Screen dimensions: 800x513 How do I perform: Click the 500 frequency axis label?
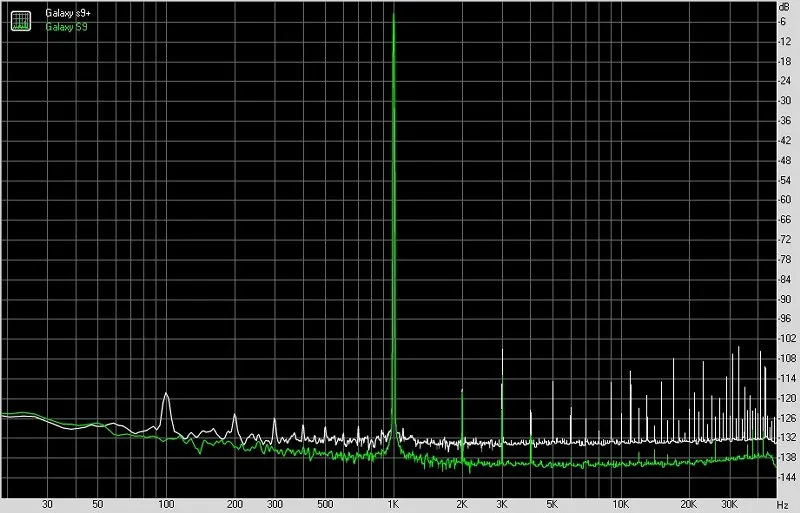point(325,504)
